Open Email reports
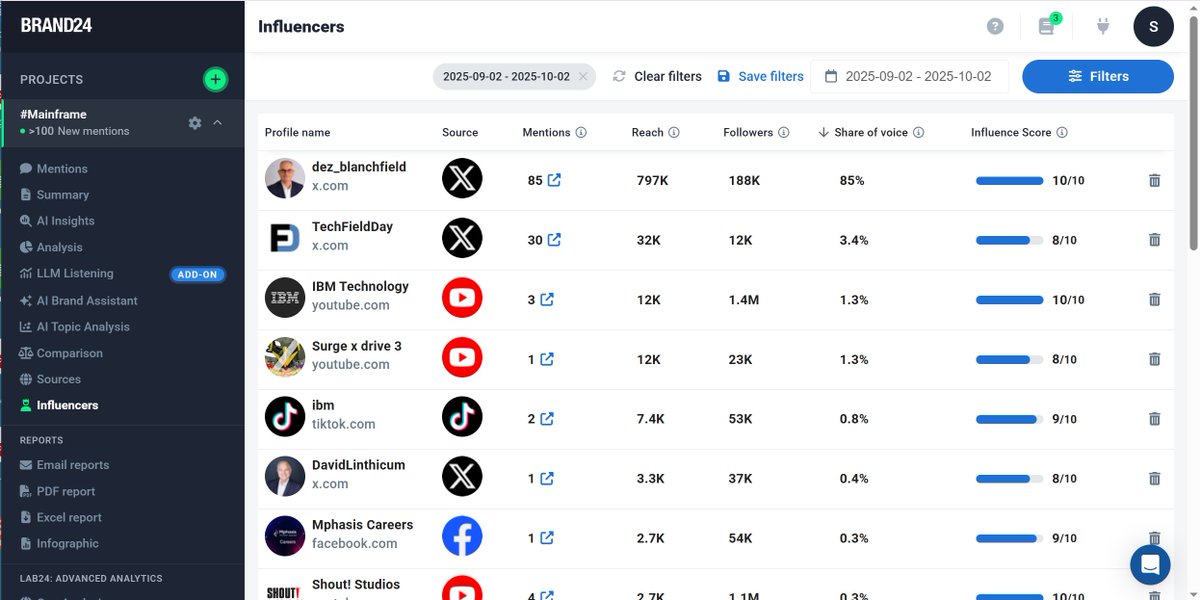 click(73, 465)
